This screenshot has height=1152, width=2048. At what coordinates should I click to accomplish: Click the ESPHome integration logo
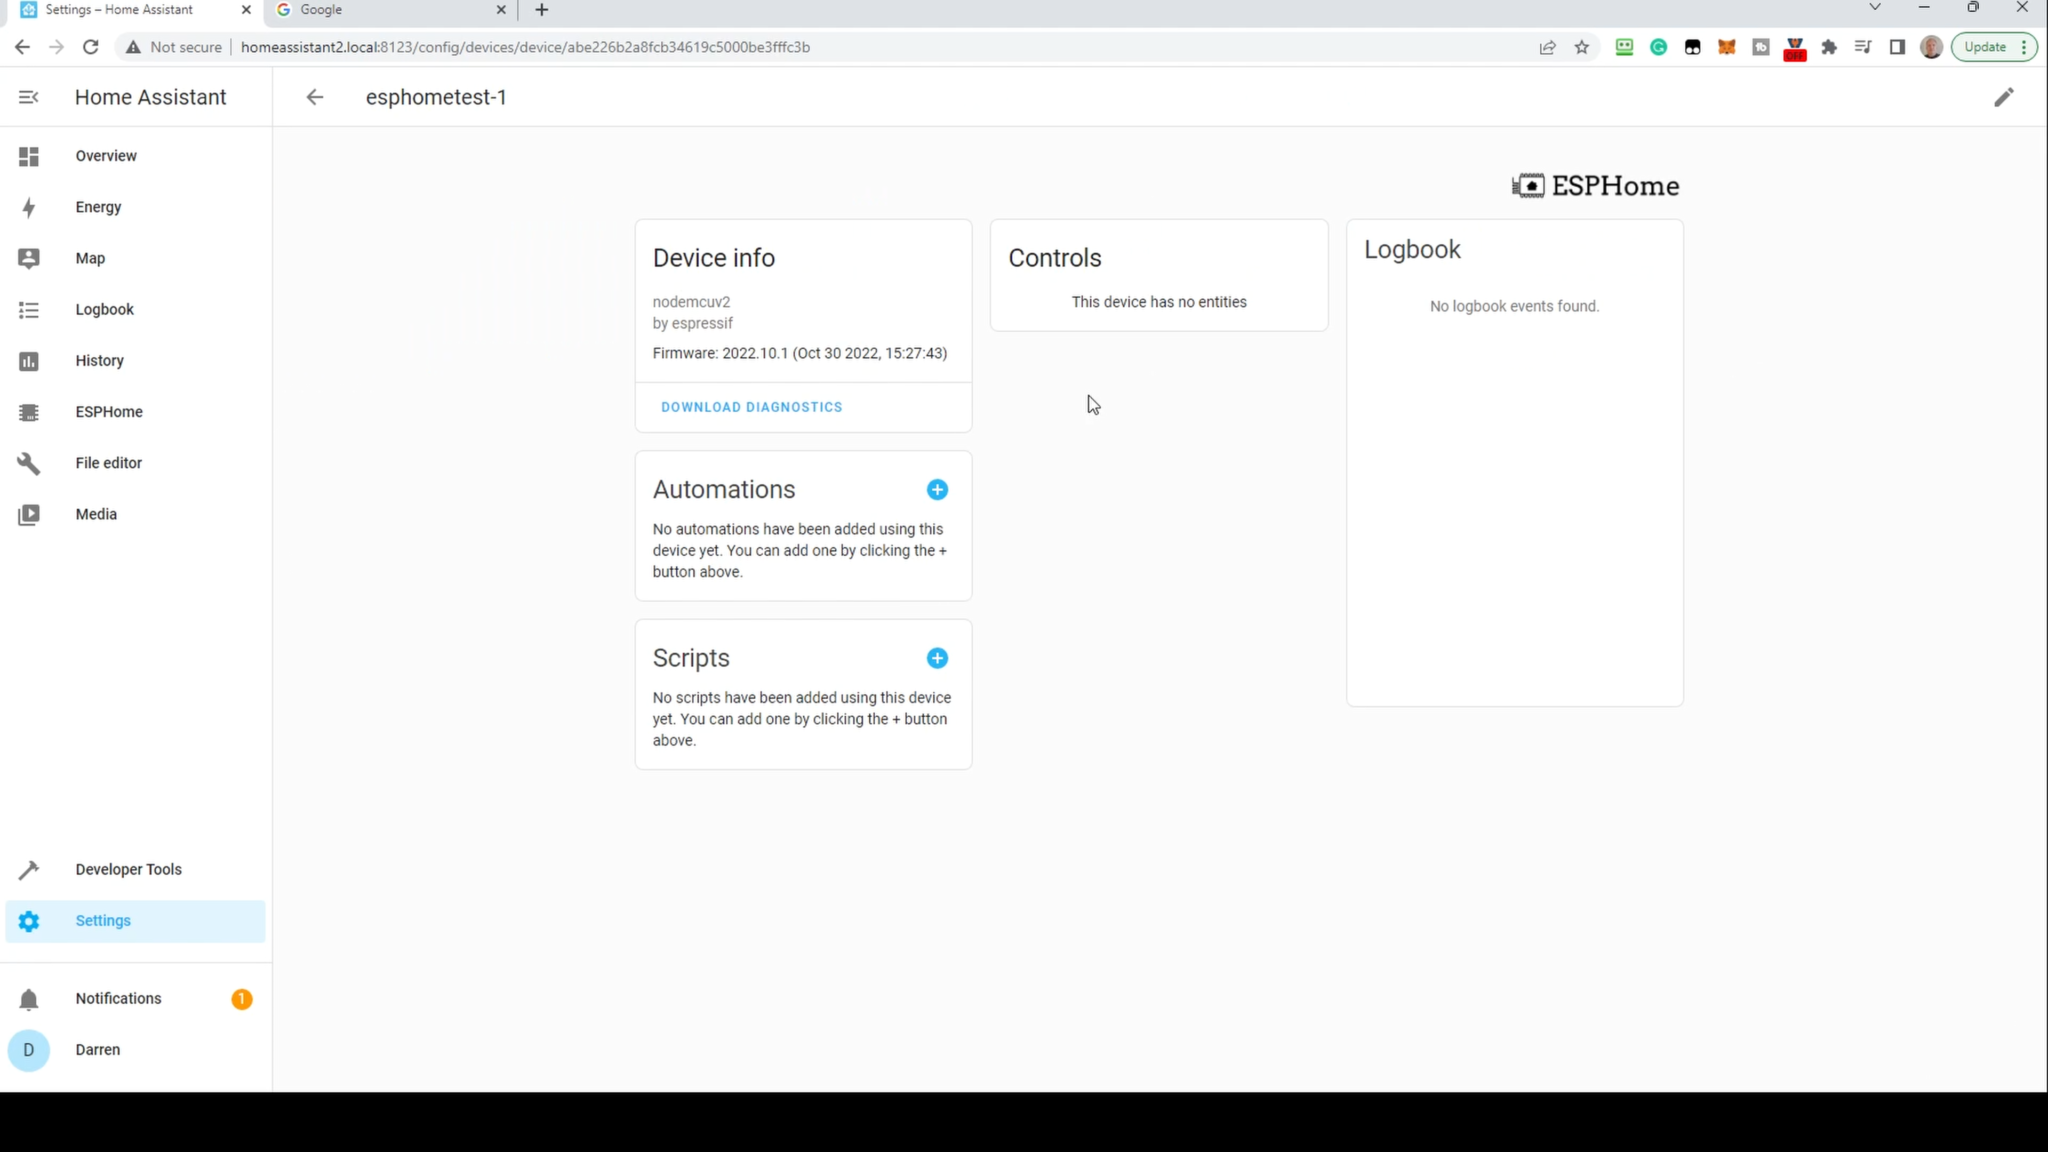pos(1596,186)
